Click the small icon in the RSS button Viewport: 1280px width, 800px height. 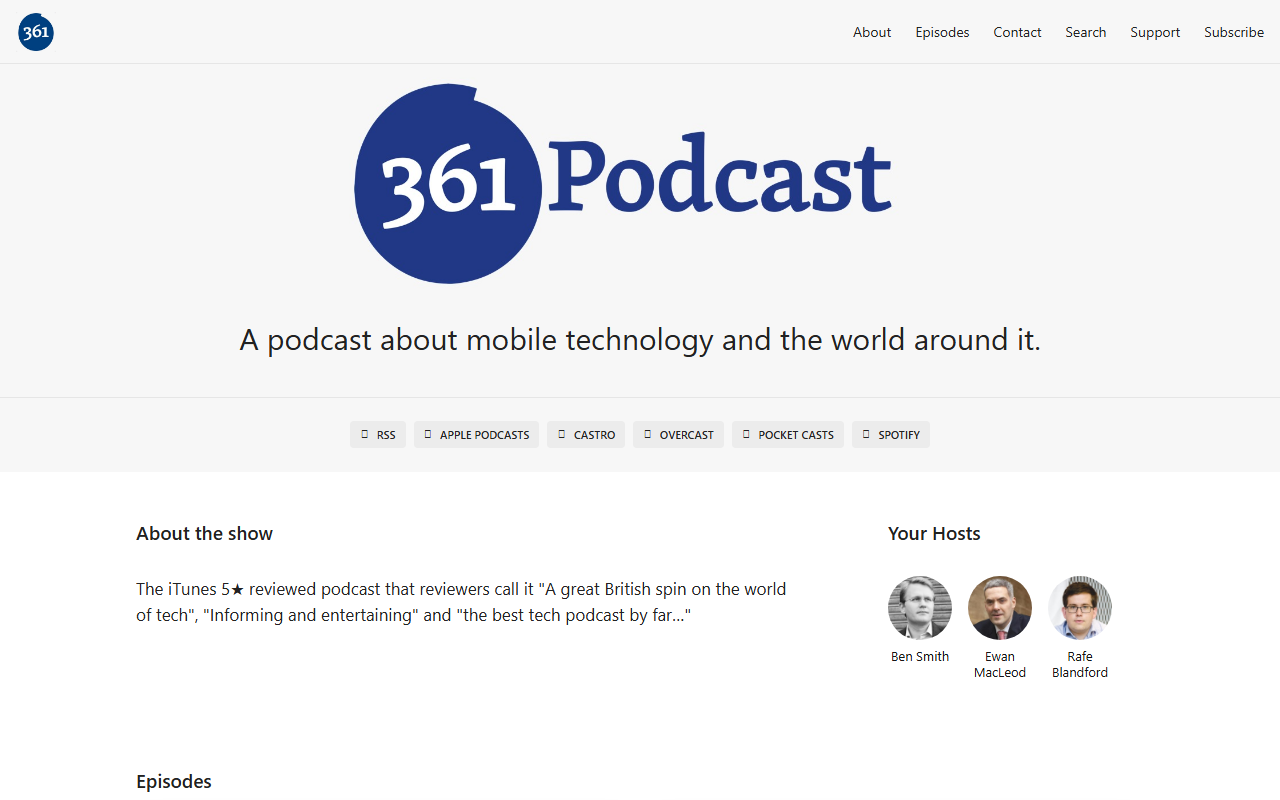click(x=364, y=434)
